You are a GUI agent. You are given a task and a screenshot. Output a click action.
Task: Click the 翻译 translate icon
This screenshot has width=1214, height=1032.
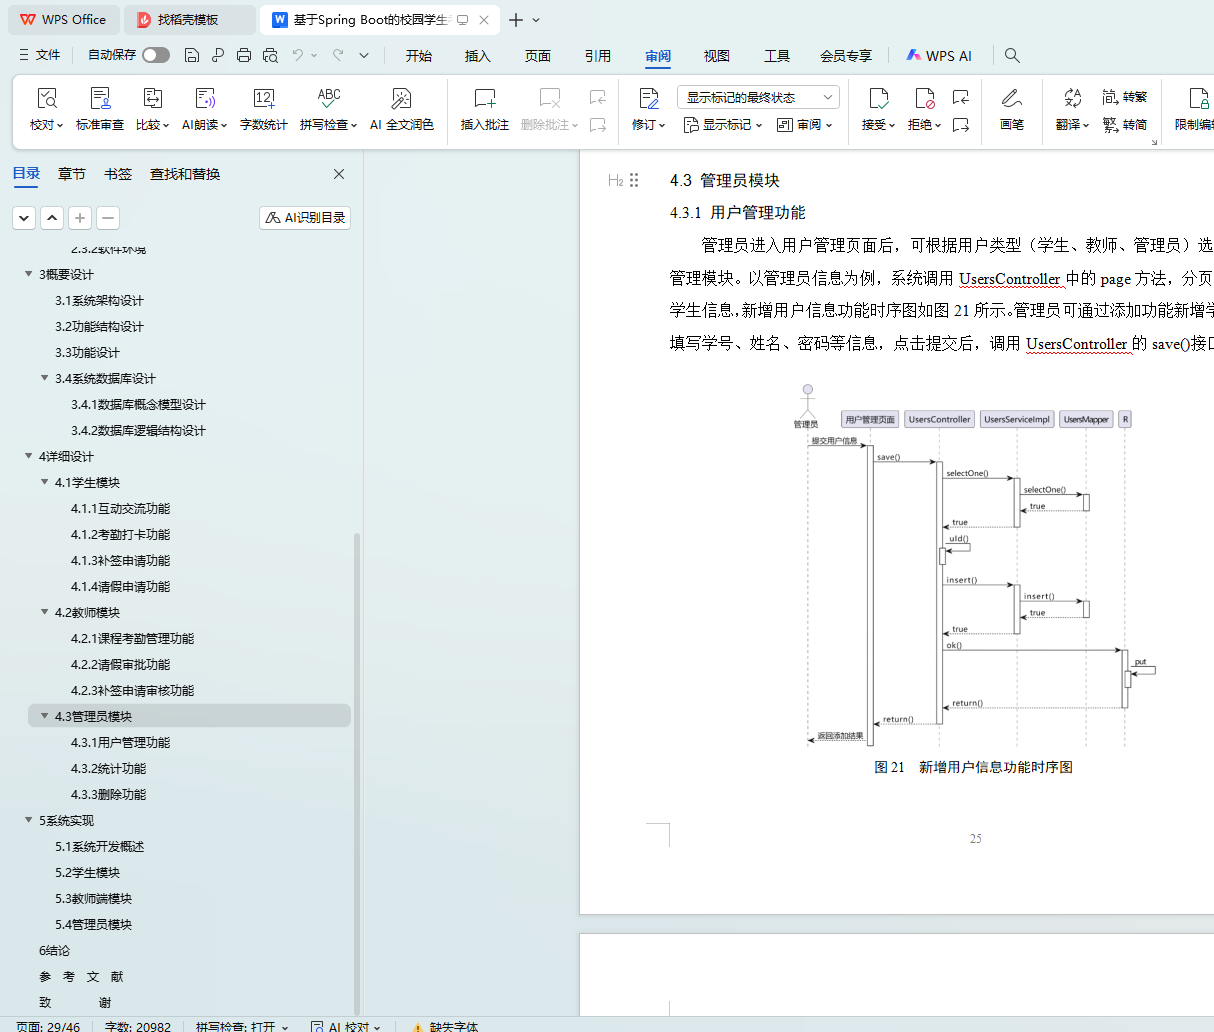click(x=1072, y=99)
